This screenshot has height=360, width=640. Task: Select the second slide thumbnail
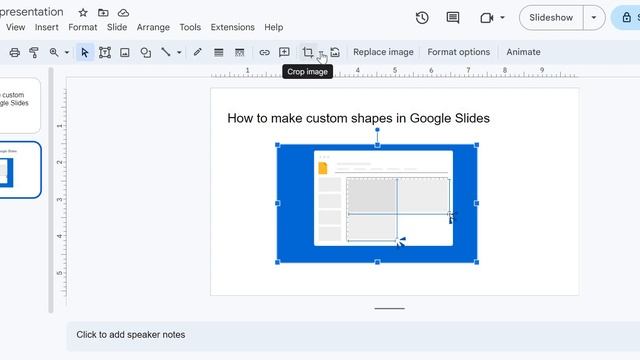pyautogui.click(x=20, y=170)
